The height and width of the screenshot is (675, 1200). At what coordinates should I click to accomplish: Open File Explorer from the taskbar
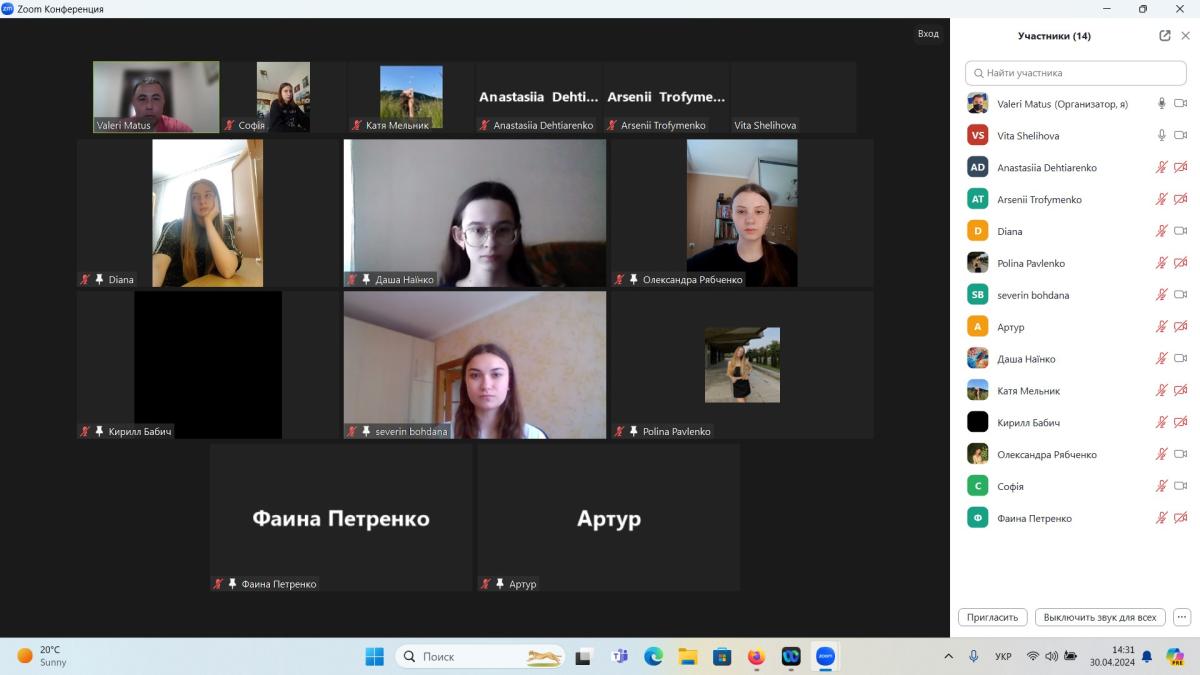coord(688,656)
